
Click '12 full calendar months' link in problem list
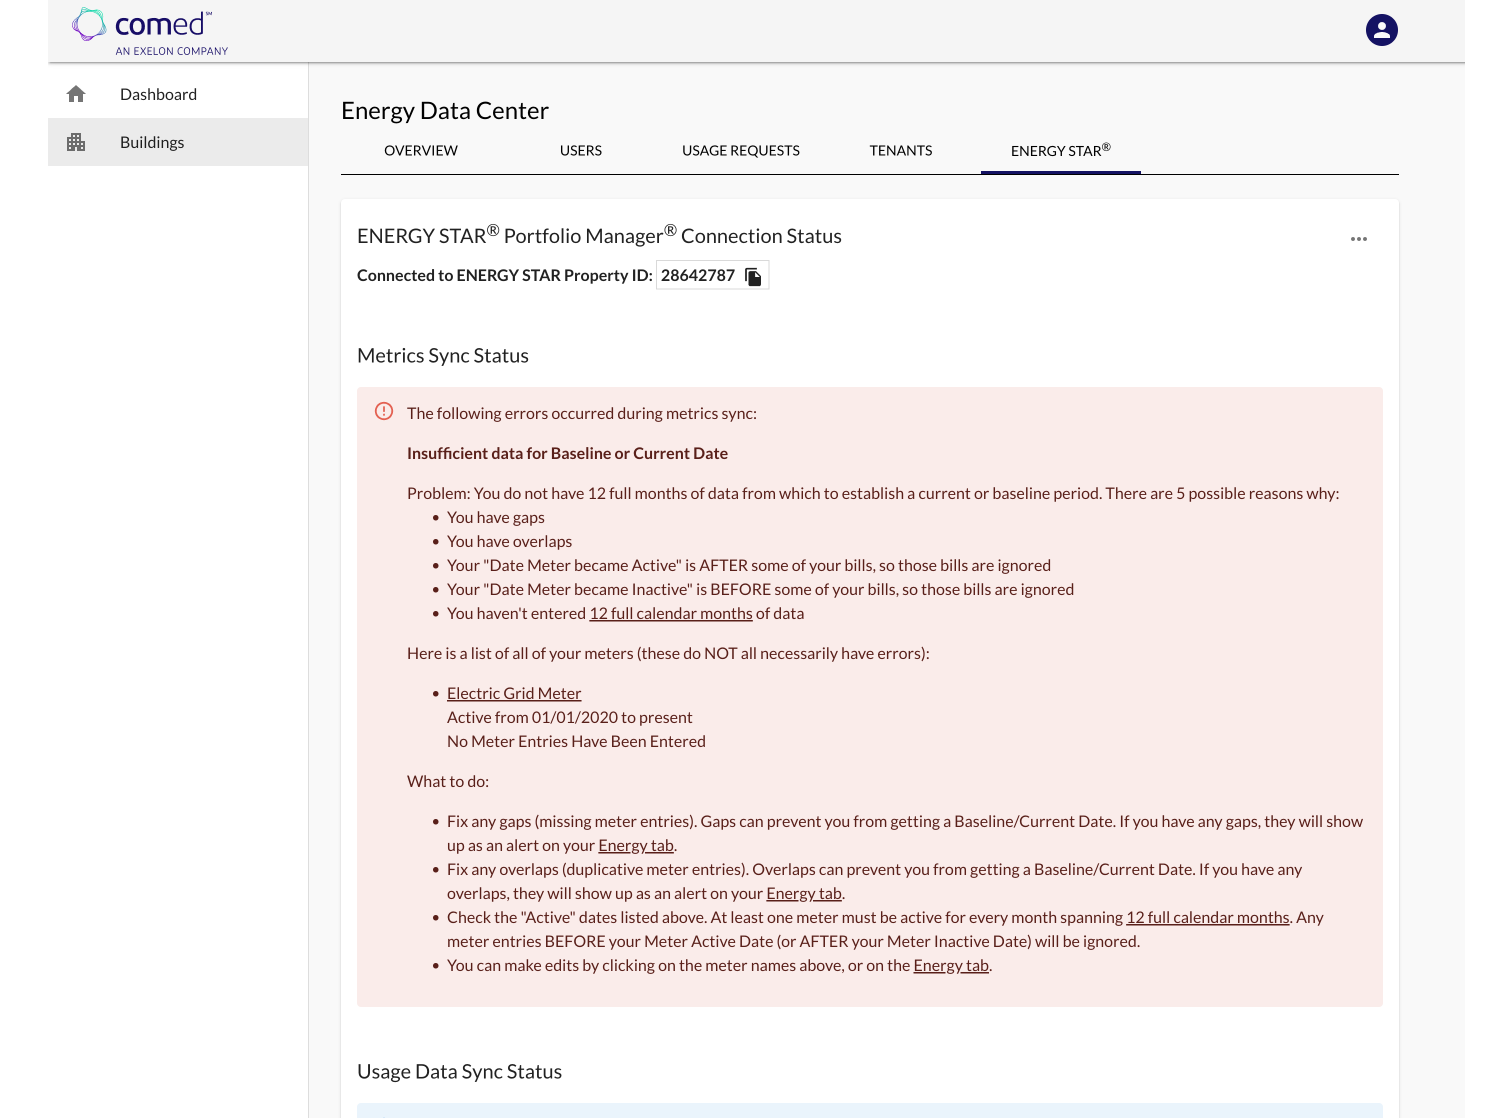671,613
